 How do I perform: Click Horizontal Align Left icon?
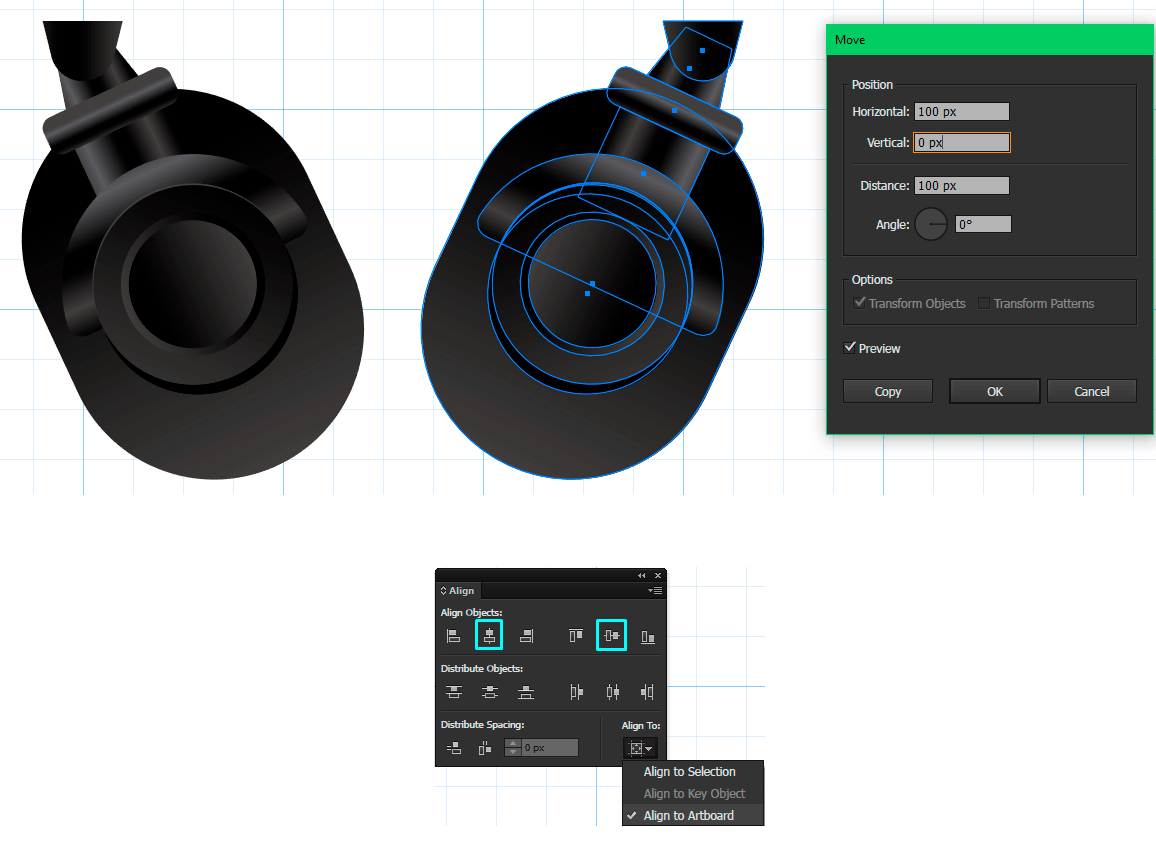(454, 635)
